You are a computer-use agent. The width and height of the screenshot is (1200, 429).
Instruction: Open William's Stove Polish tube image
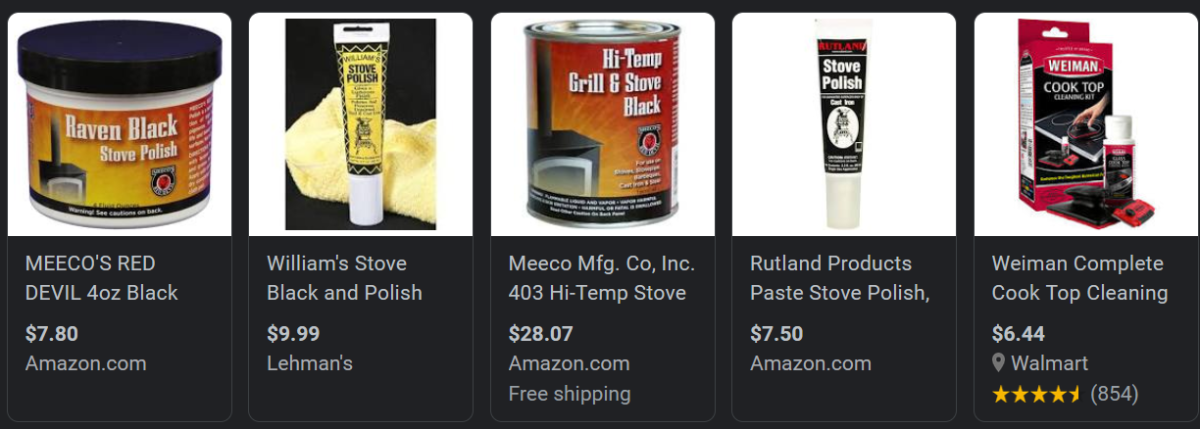(361, 124)
